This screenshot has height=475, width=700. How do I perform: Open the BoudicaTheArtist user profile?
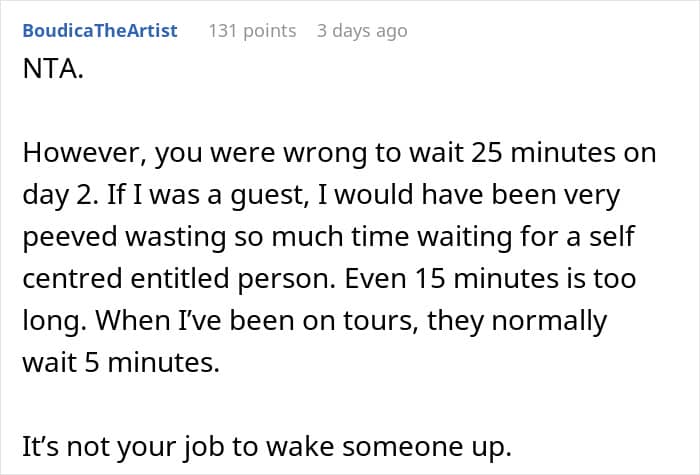pos(100,31)
